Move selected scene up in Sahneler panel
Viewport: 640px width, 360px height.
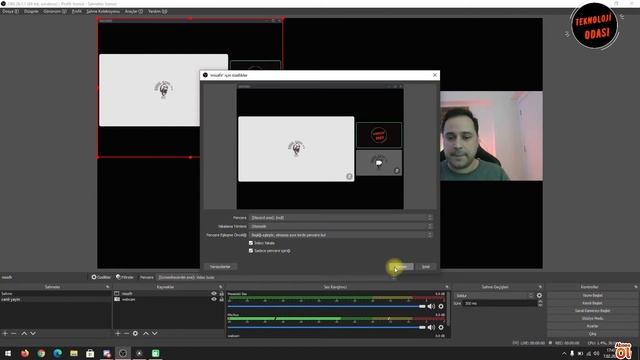click(24, 333)
